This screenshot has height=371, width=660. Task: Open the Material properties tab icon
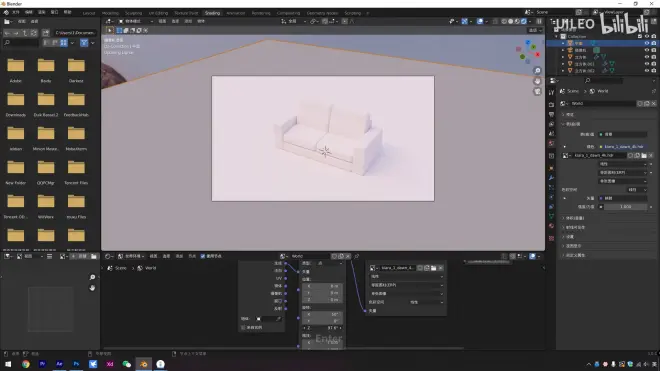(x=551, y=226)
